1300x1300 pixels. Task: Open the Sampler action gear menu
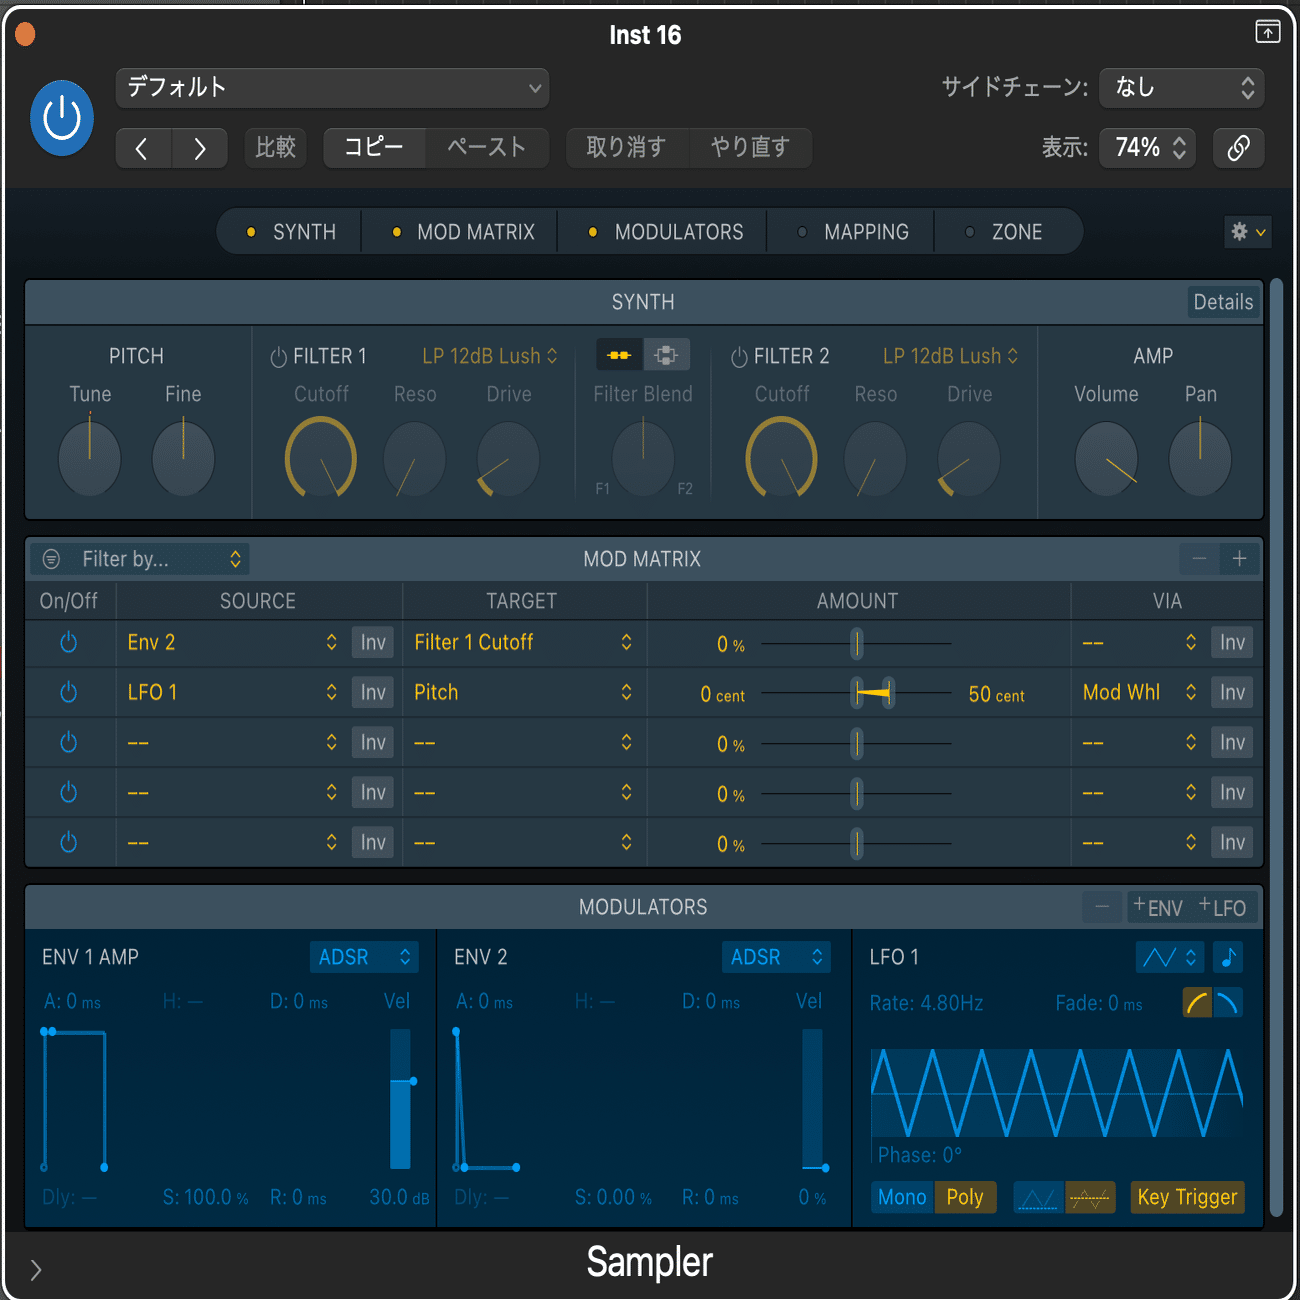coord(1247,231)
